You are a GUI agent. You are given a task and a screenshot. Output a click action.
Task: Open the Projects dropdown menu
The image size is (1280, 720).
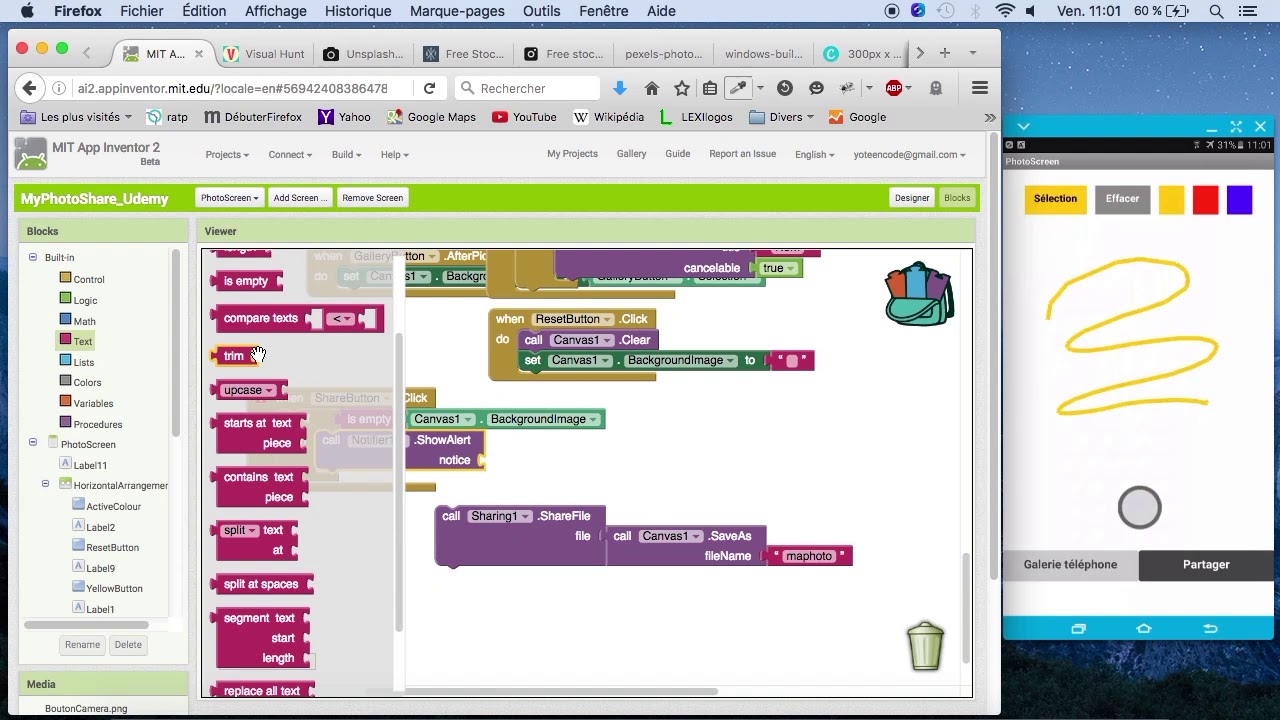tap(227, 154)
